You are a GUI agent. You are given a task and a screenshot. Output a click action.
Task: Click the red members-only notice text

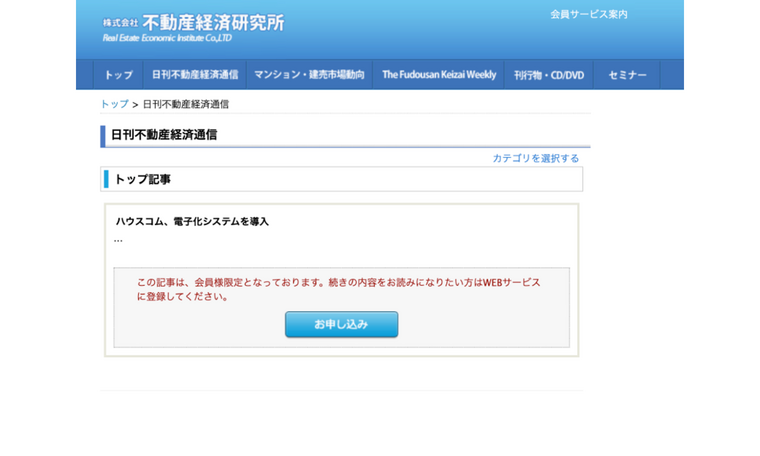tap(338, 289)
